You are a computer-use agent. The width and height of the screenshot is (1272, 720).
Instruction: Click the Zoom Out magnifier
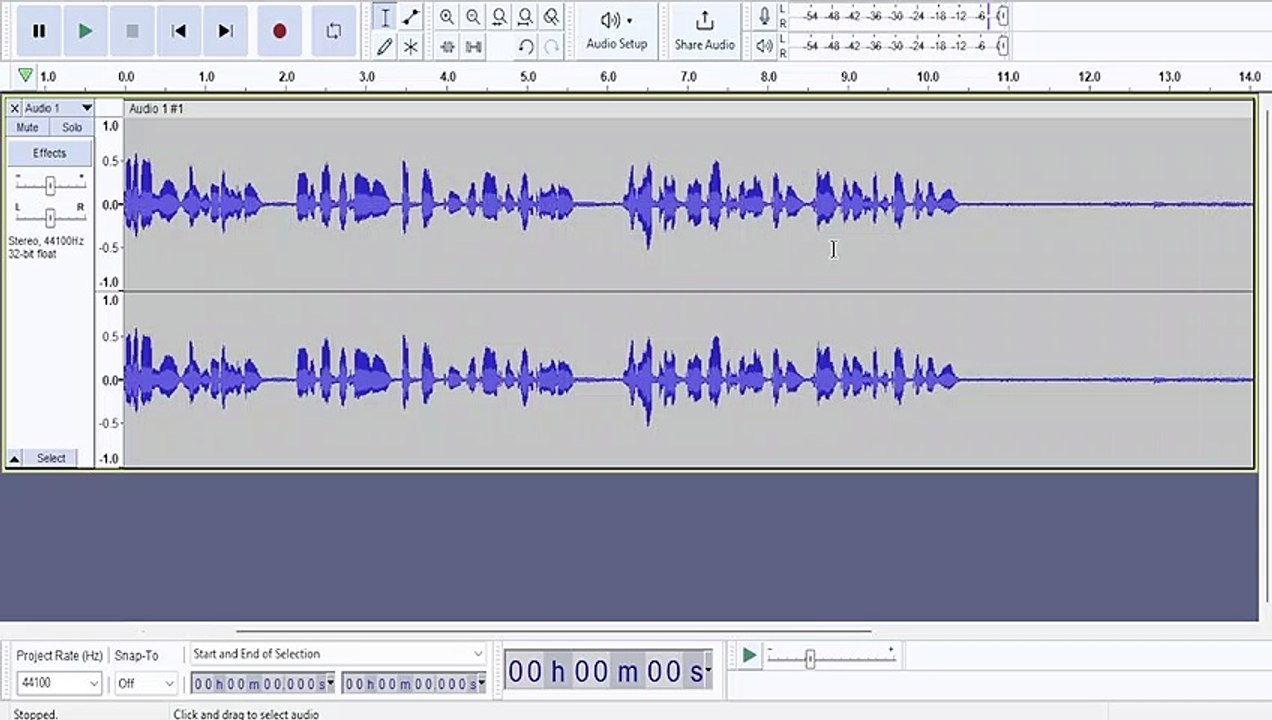[x=473, y=17]
